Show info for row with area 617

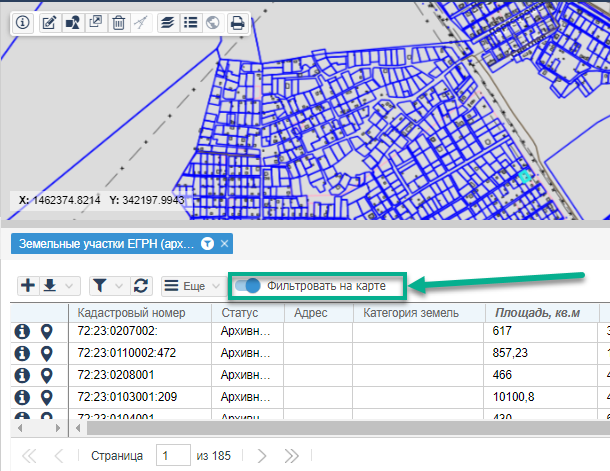(22, 331)
